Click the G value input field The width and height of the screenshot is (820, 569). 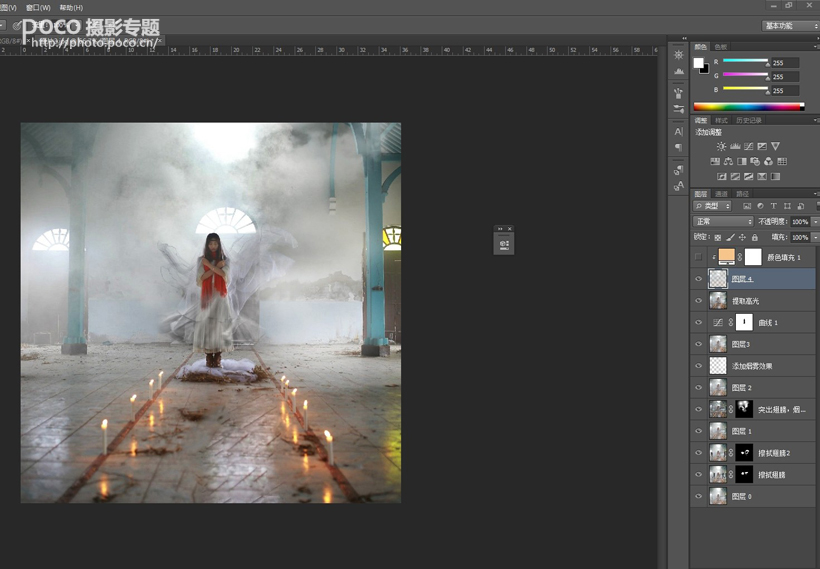(785, 77)
